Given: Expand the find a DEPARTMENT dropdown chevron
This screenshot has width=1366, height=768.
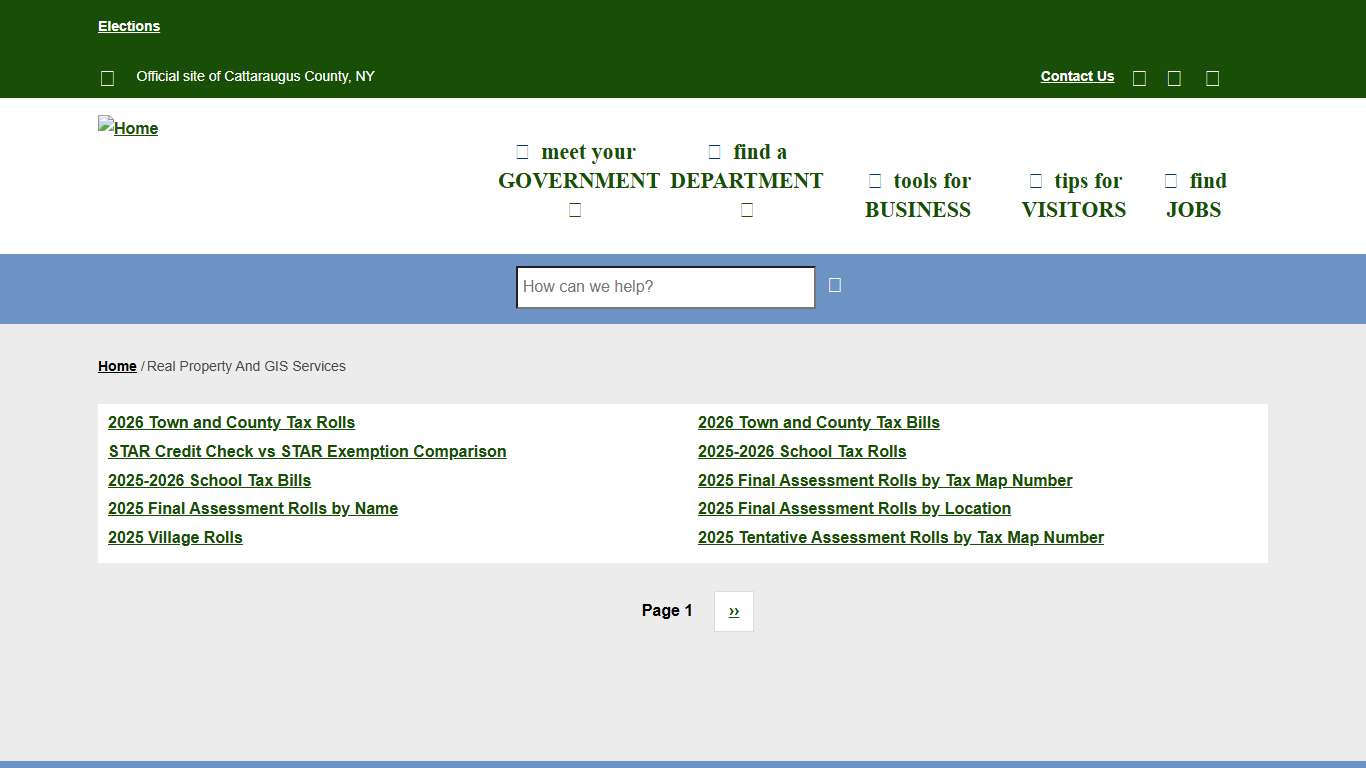Looking at the screenshot, I should pos(746,209).
